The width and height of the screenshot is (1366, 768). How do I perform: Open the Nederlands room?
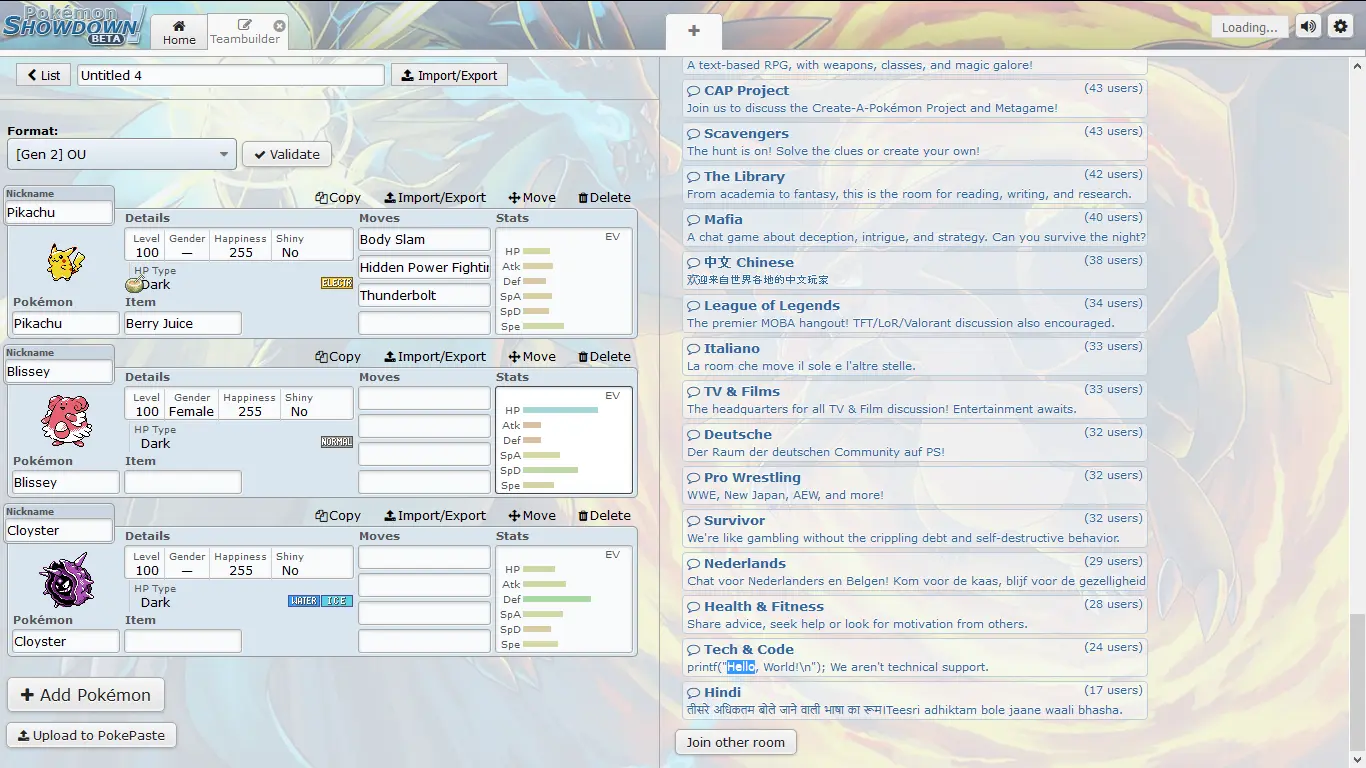914,572
